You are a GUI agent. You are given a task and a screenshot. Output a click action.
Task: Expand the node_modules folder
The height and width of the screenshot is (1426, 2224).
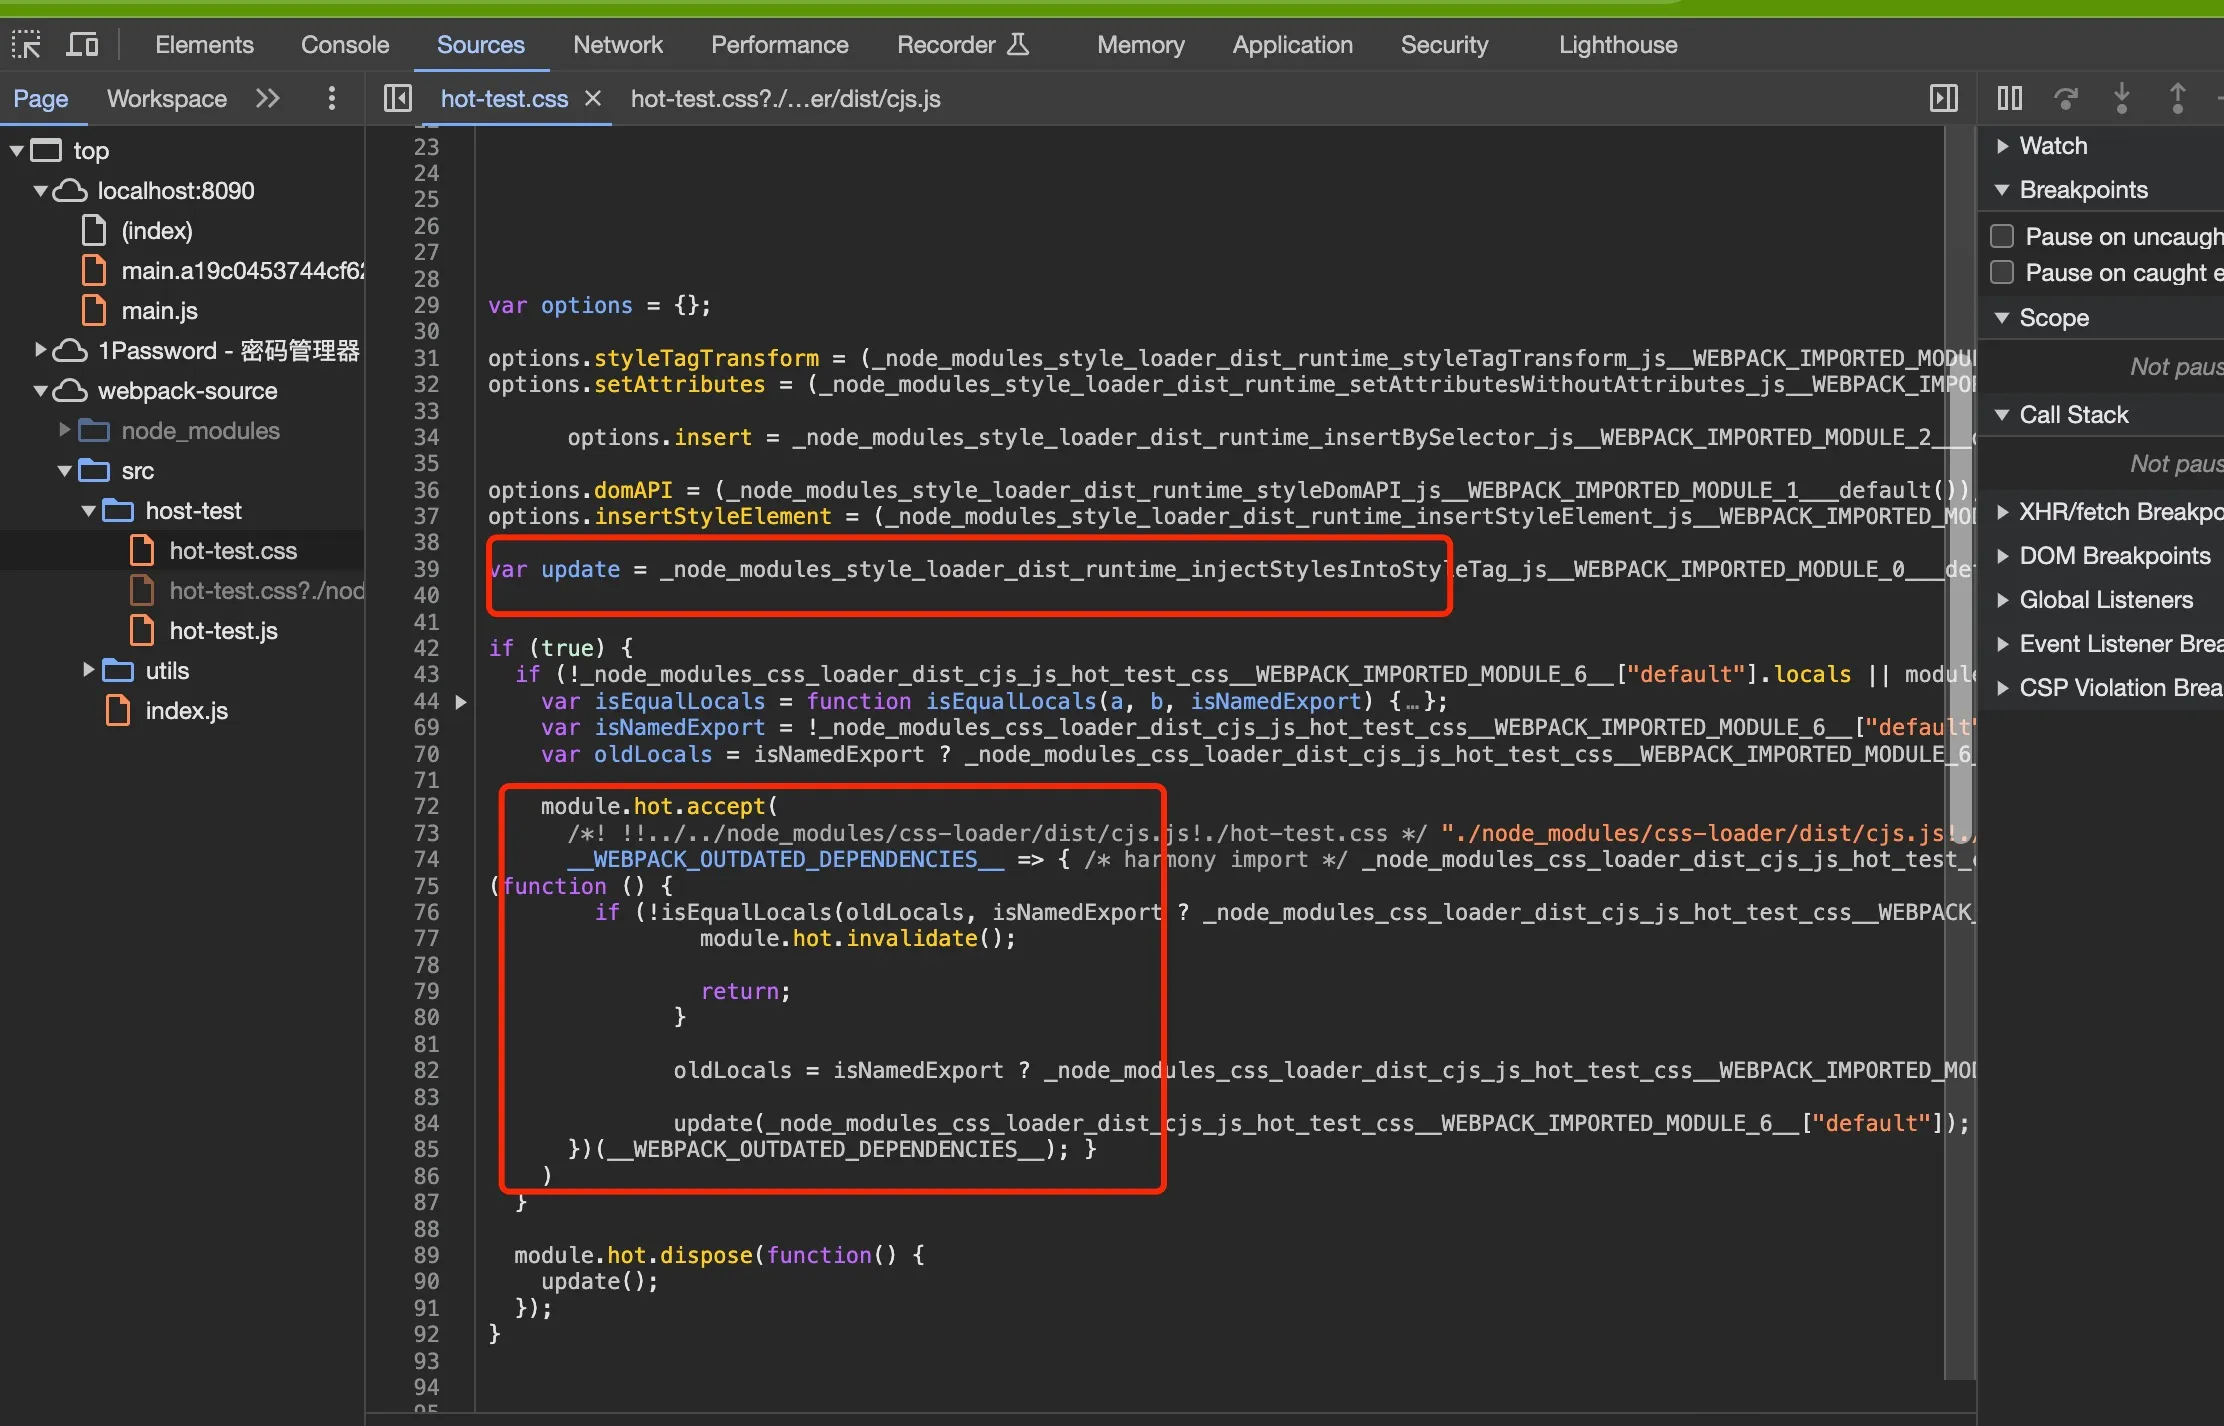(65, 431)
